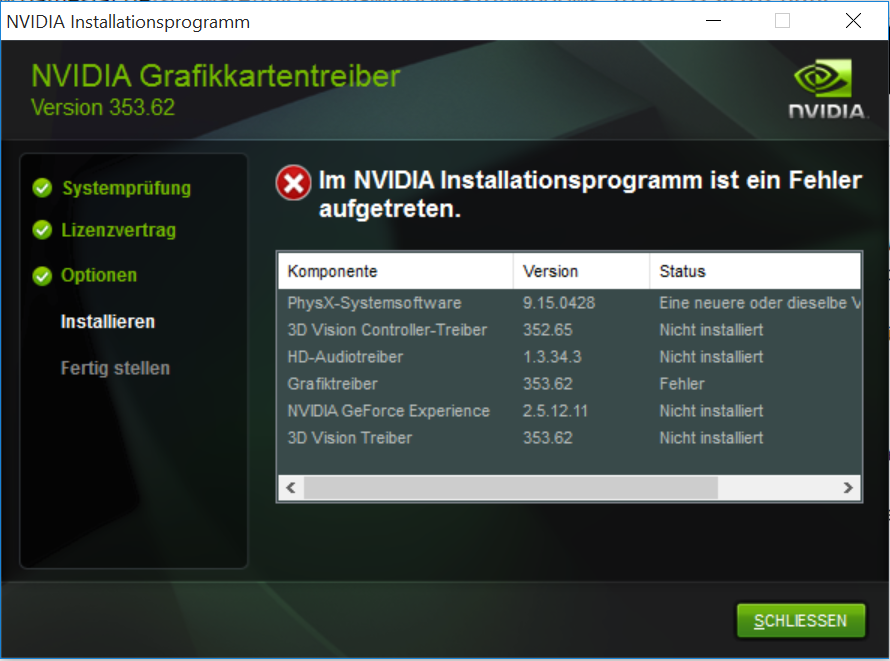Click the SCHLIESSEN button
890x661 pixels.
pyautogui.click(x=800, y=621)
